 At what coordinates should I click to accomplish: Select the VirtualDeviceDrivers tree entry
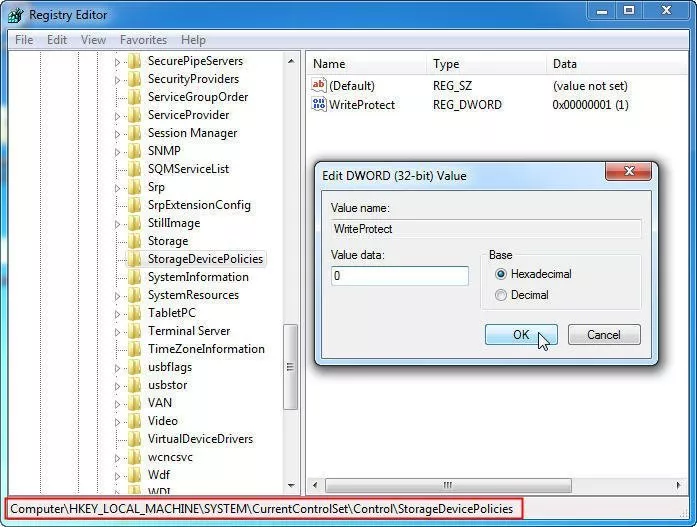(x=200, y=439)
